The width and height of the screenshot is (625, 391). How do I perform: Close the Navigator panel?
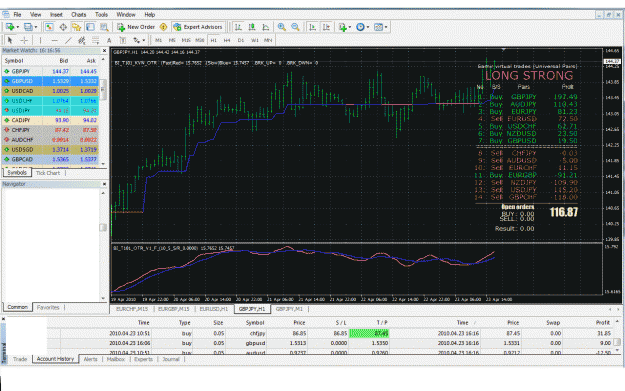tap(104, 184)
